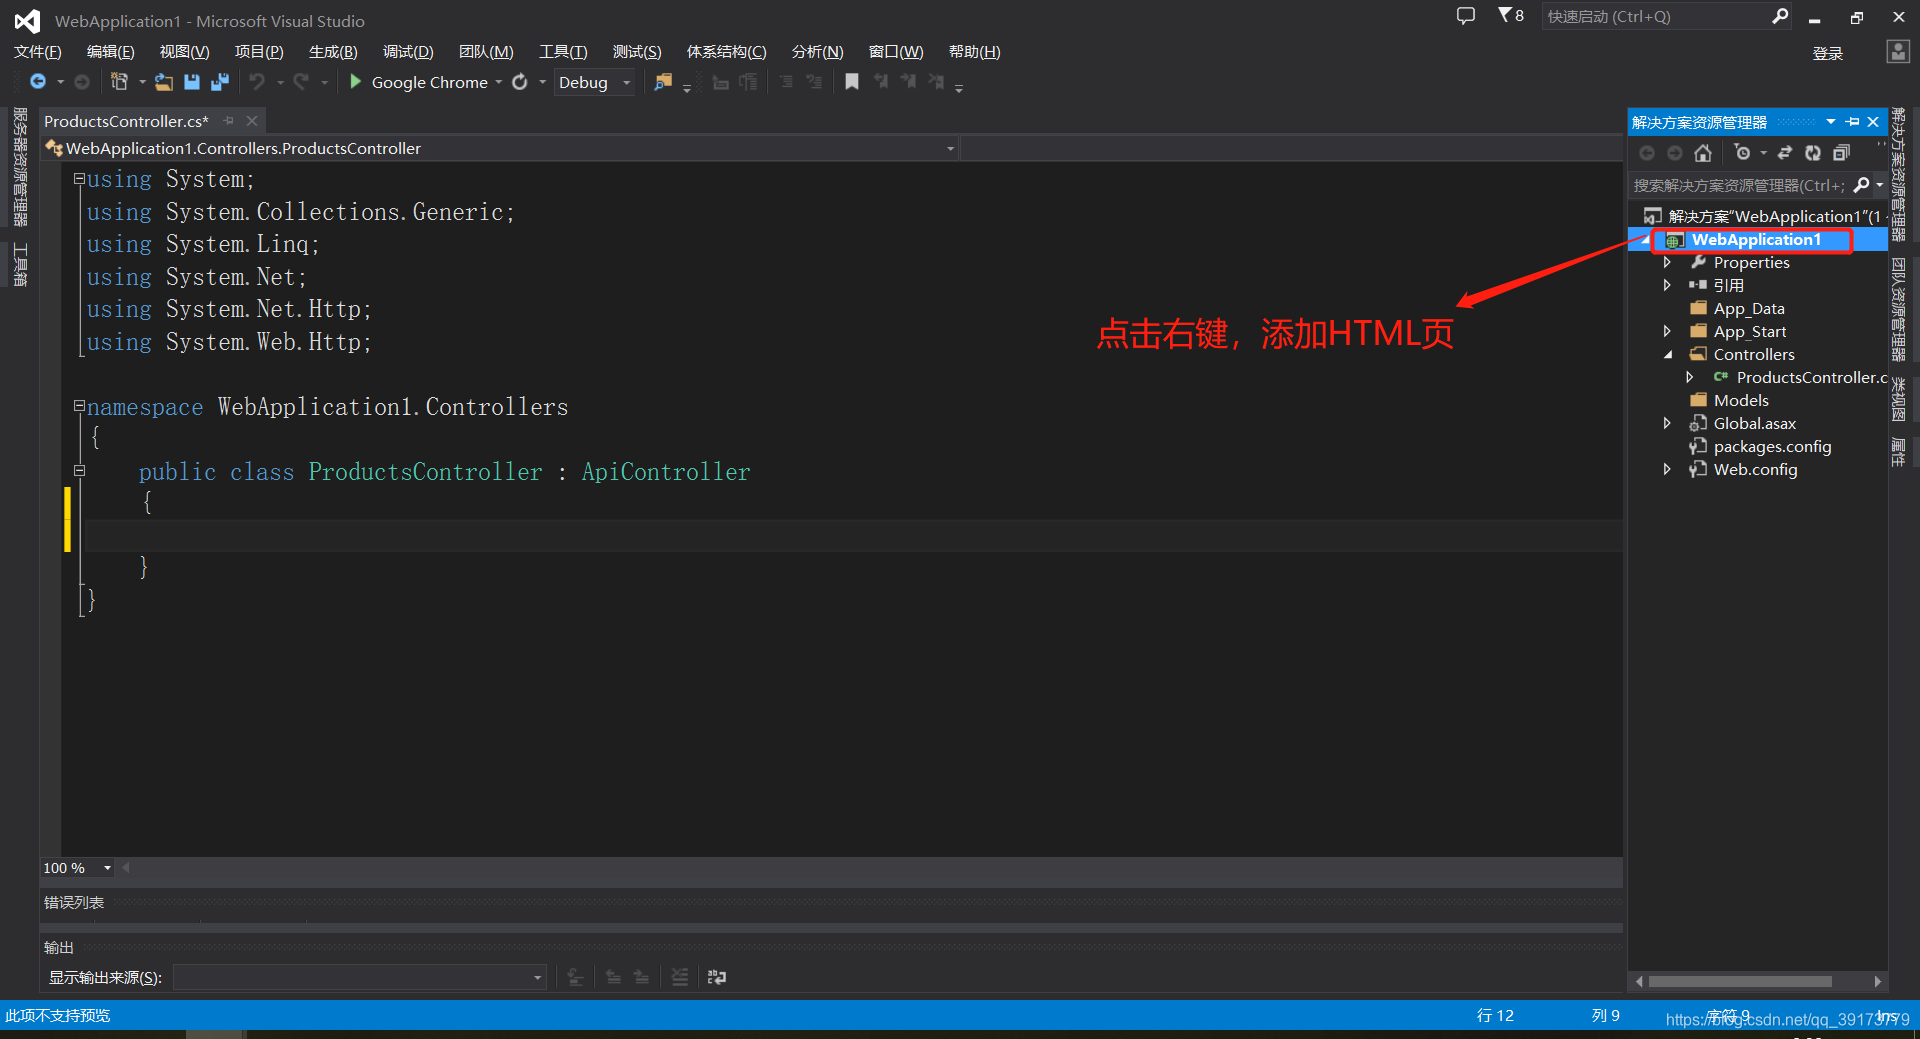
Task: Click the account avatar icon near 登录
Action: [x=1898, y=52]
